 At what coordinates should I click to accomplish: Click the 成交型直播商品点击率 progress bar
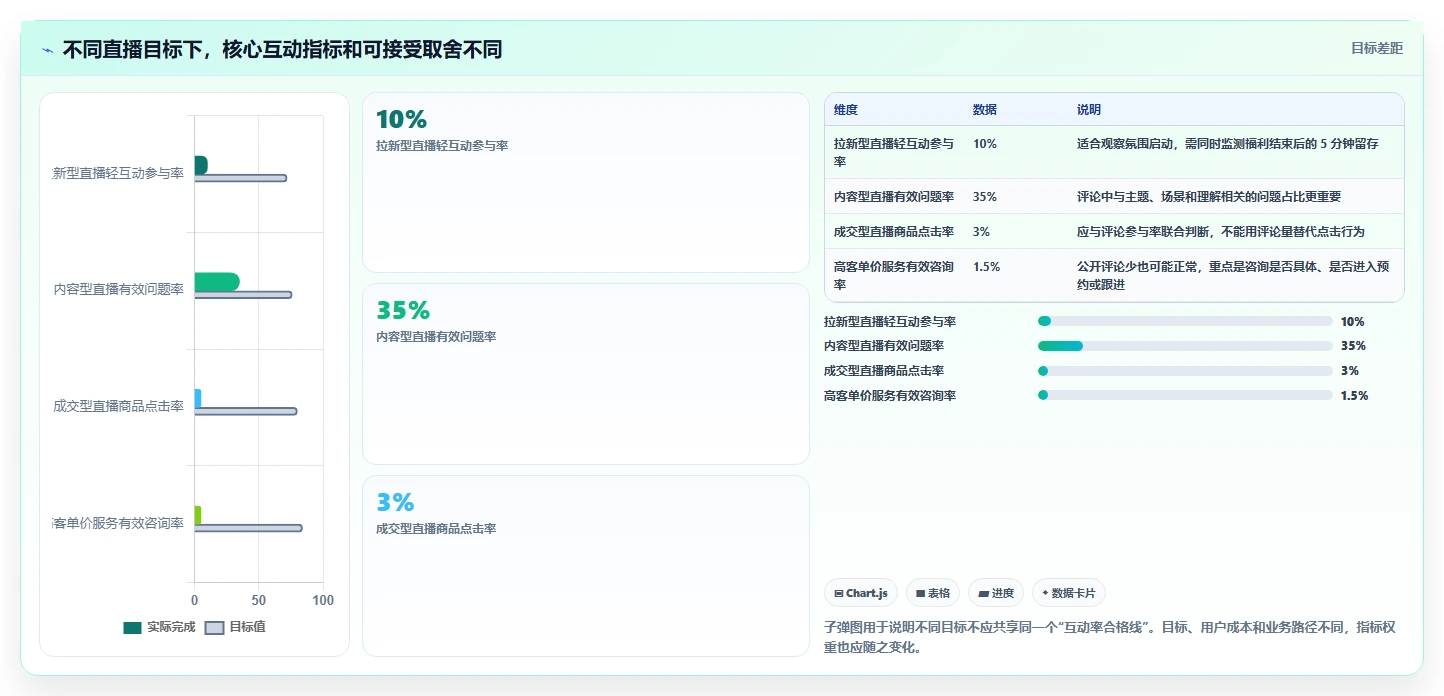(x=1185, y=370)
